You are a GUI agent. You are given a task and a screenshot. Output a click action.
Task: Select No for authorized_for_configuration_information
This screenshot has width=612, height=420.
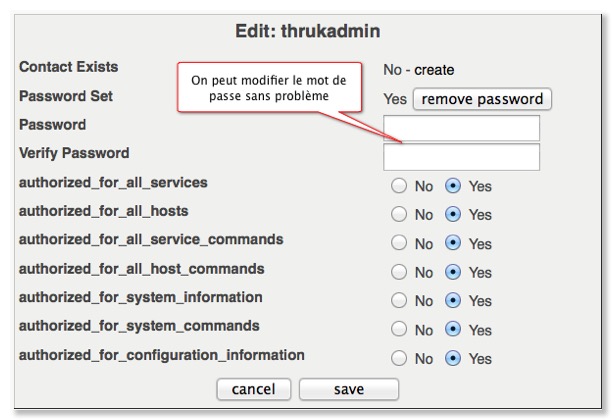pyautogui.click(x=398, y=359)
